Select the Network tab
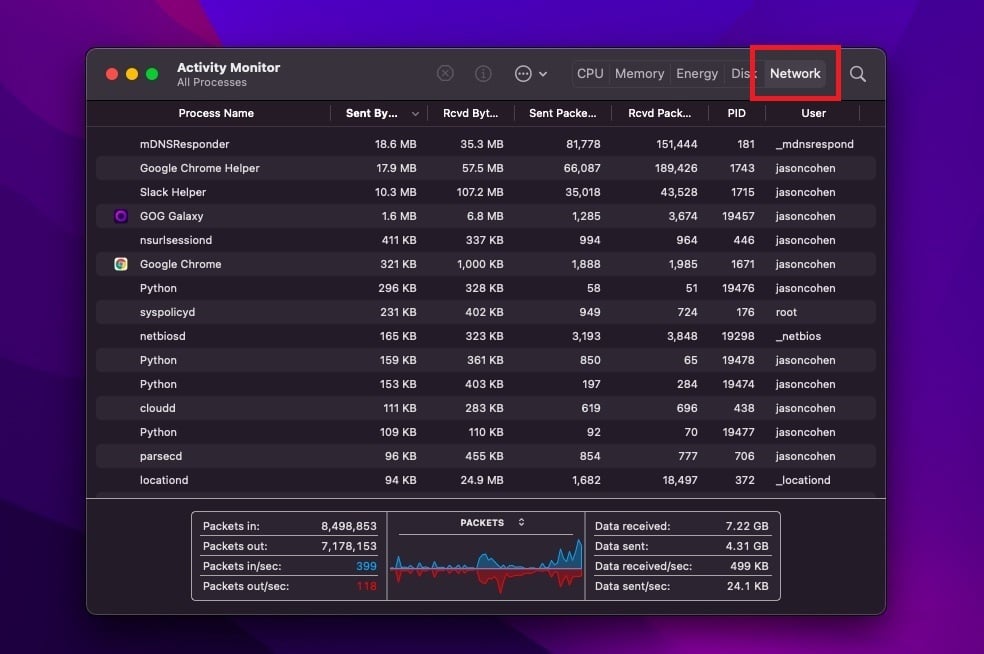The height and width of the screenshot is (654, 984). pyautogui.click(x=794, y=73)
